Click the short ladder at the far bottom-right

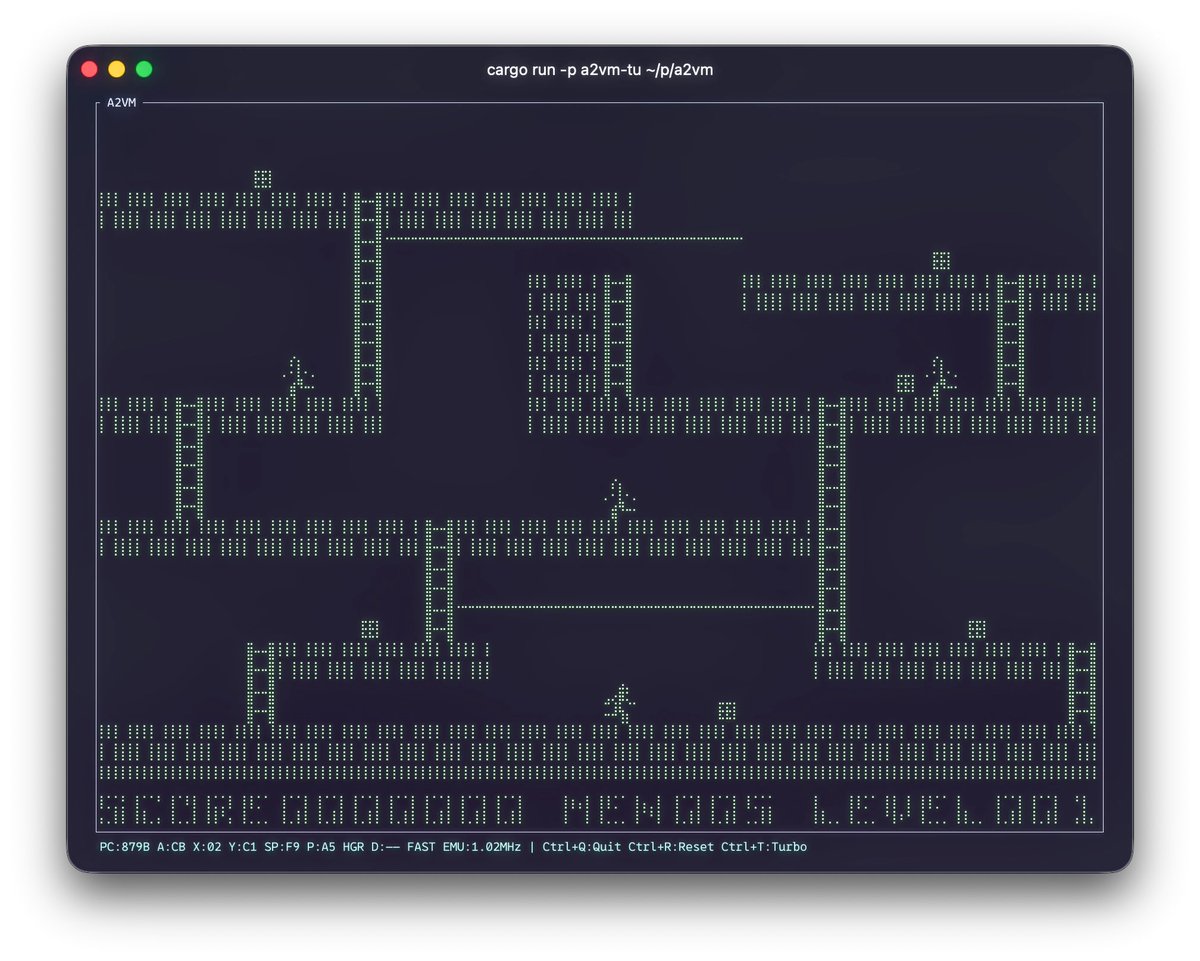[1083, 684]
